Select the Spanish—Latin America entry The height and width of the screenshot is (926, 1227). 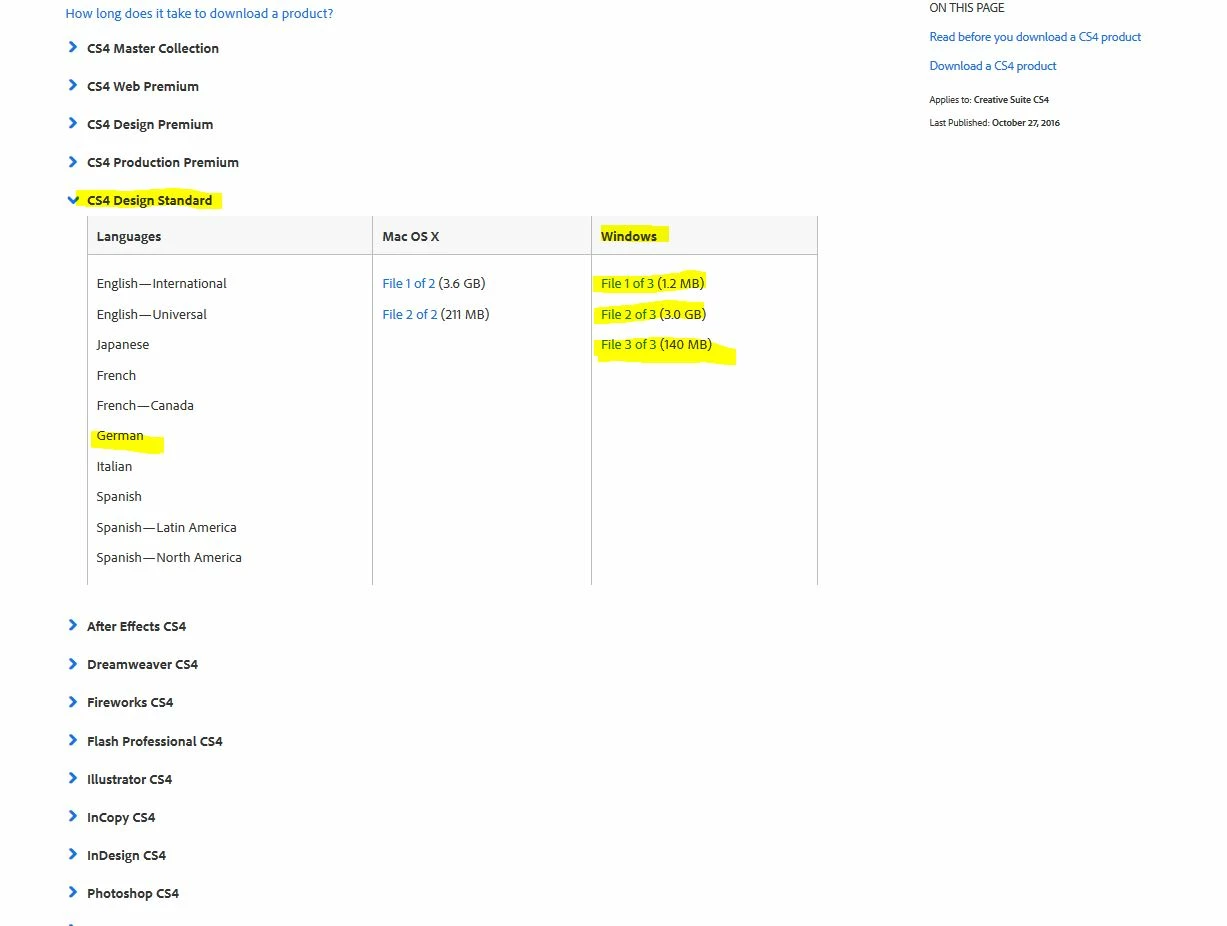166,527
